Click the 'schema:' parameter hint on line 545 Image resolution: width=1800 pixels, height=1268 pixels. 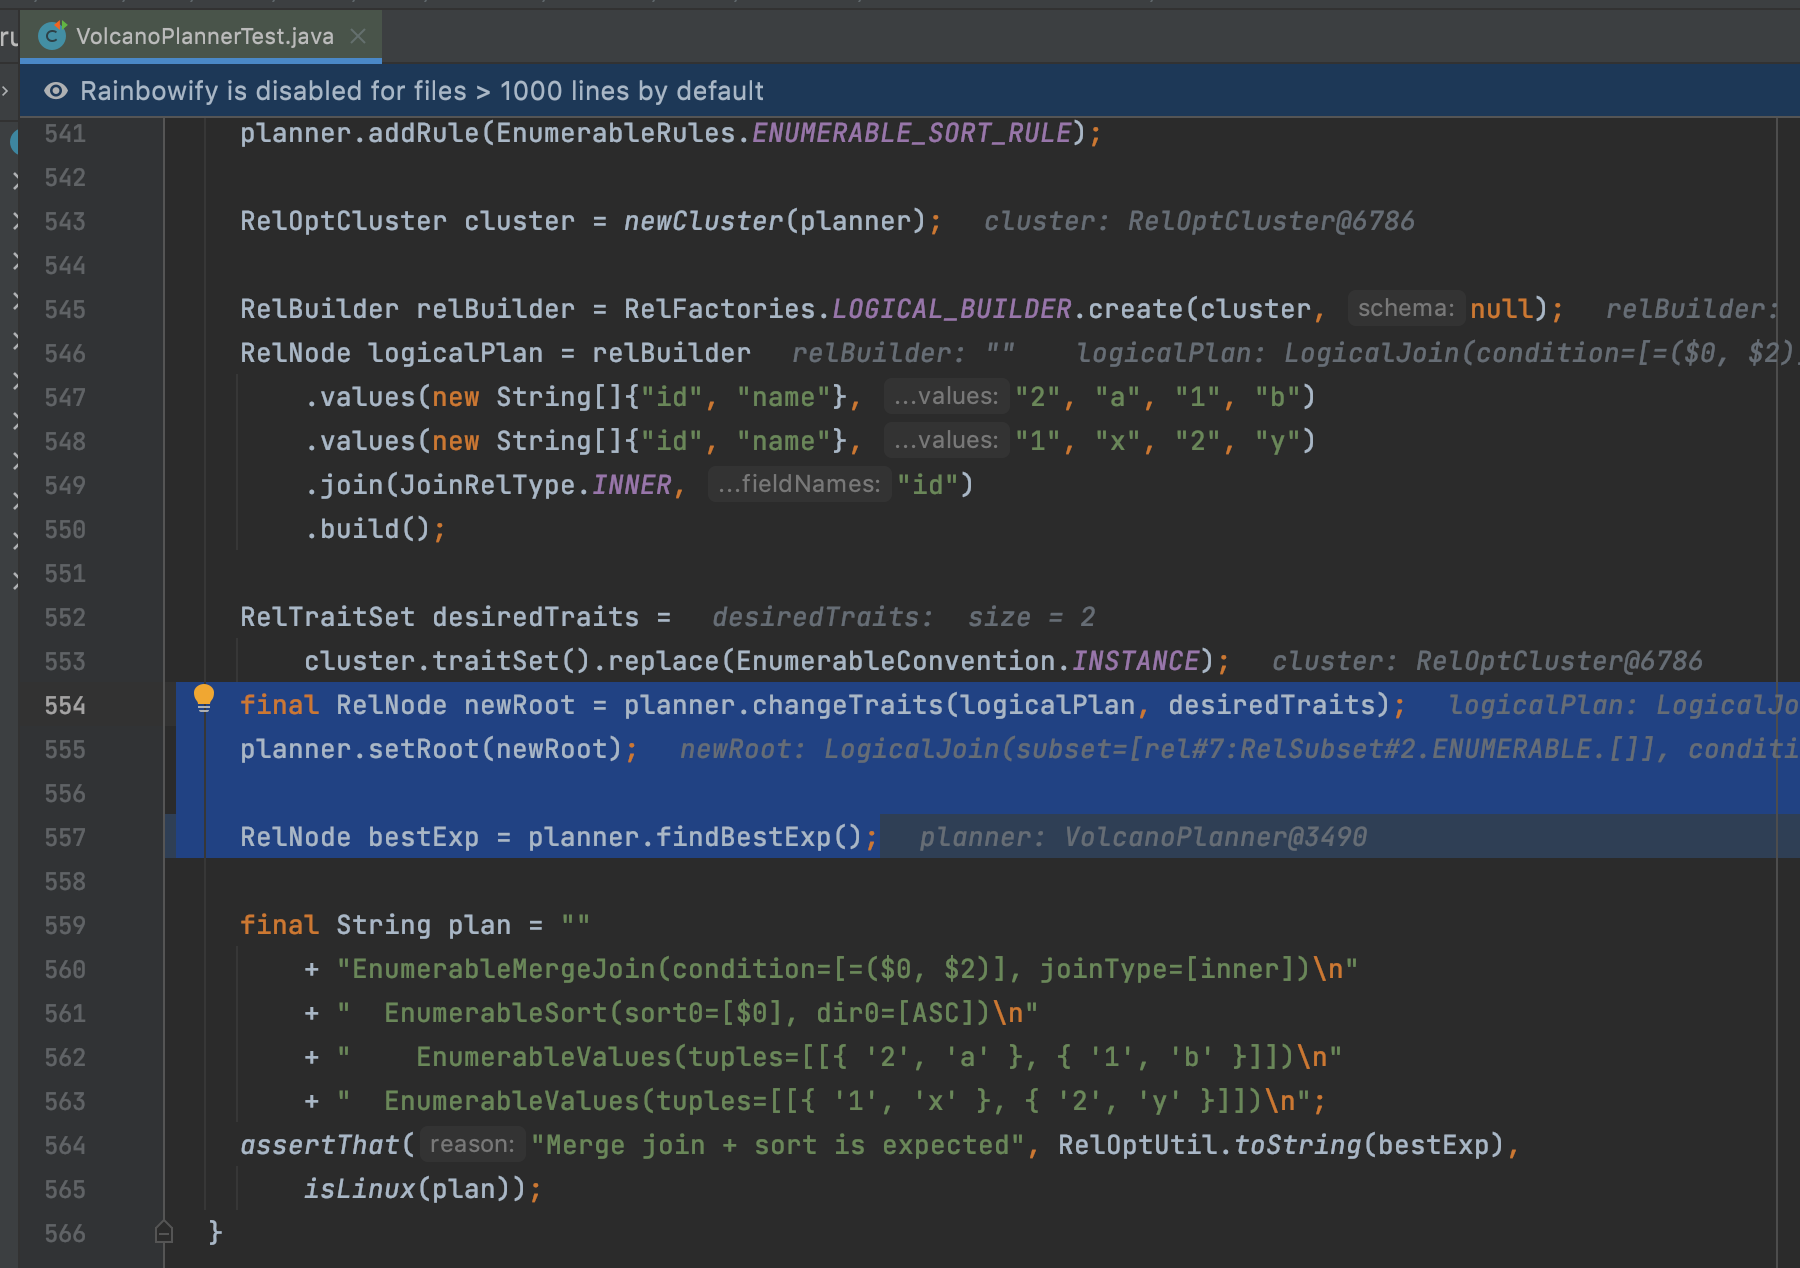pyautogui.click(x=1405, y=308)
